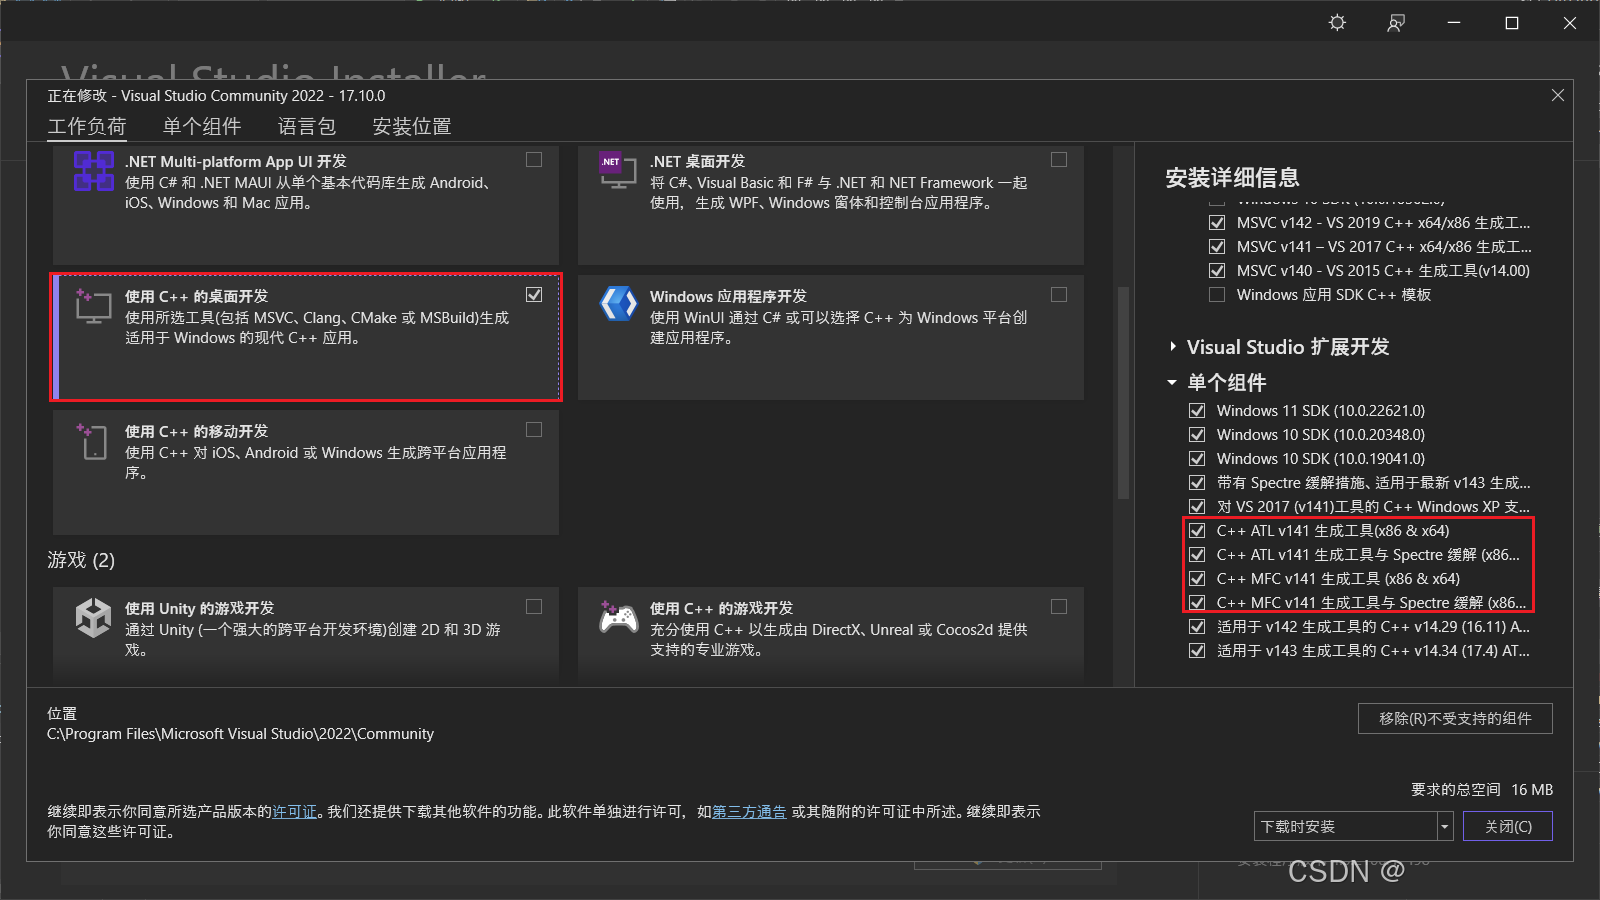Open the 下载时安装 dropdown arrow
Viewport: 1600px width, 900px height.
coord(1445,827)
